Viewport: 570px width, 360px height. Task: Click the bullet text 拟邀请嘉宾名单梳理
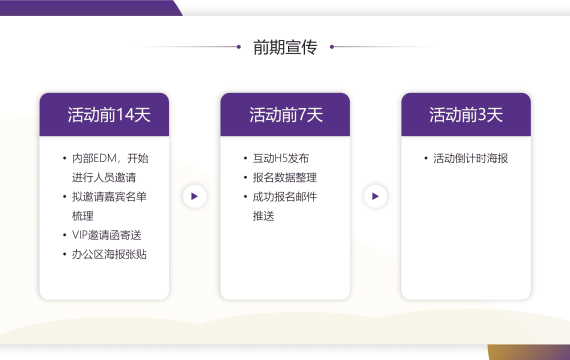[109, 206]
